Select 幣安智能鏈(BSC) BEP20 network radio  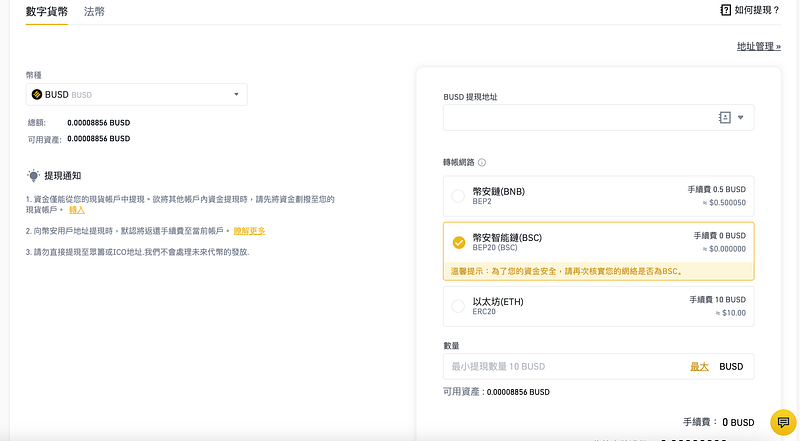[459, 242]
